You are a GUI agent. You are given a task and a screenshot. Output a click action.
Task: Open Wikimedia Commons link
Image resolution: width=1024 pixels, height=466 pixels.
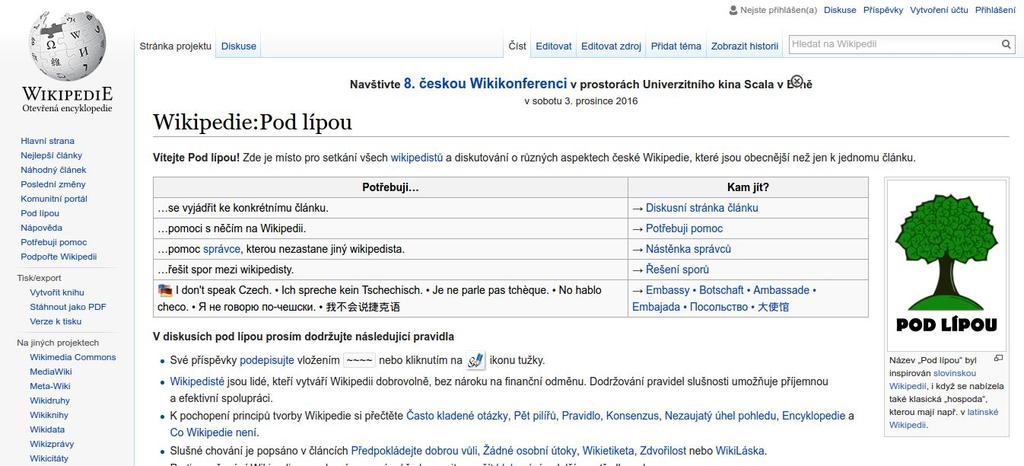coord(72,357)
